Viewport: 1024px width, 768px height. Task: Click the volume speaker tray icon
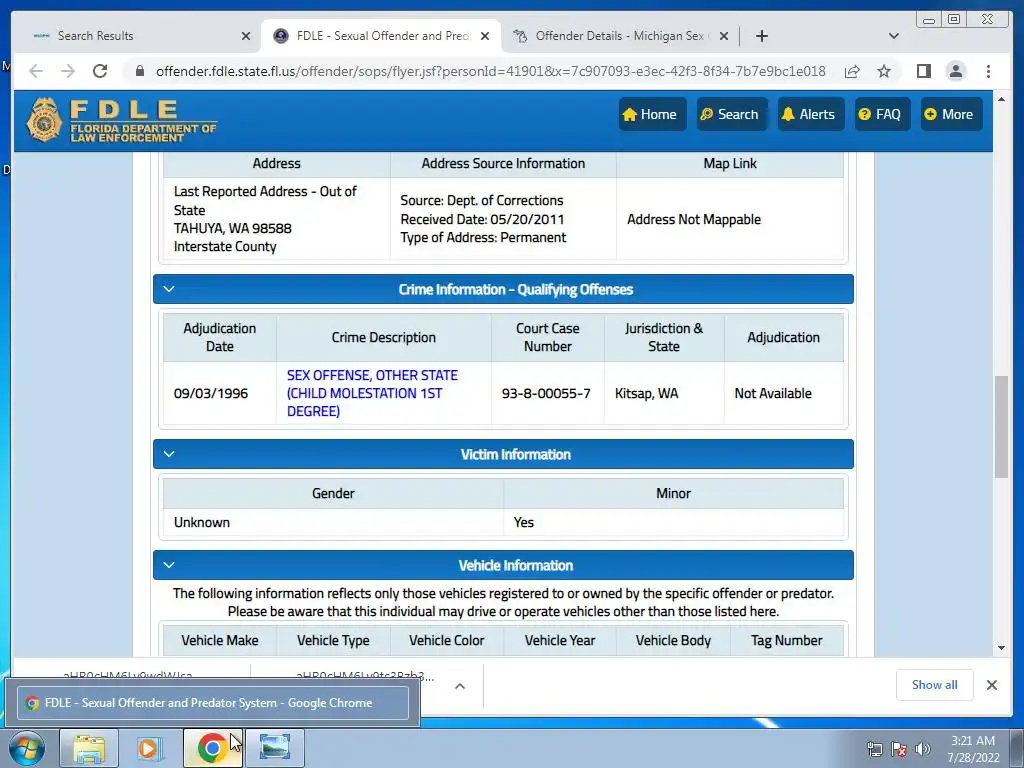922,750
